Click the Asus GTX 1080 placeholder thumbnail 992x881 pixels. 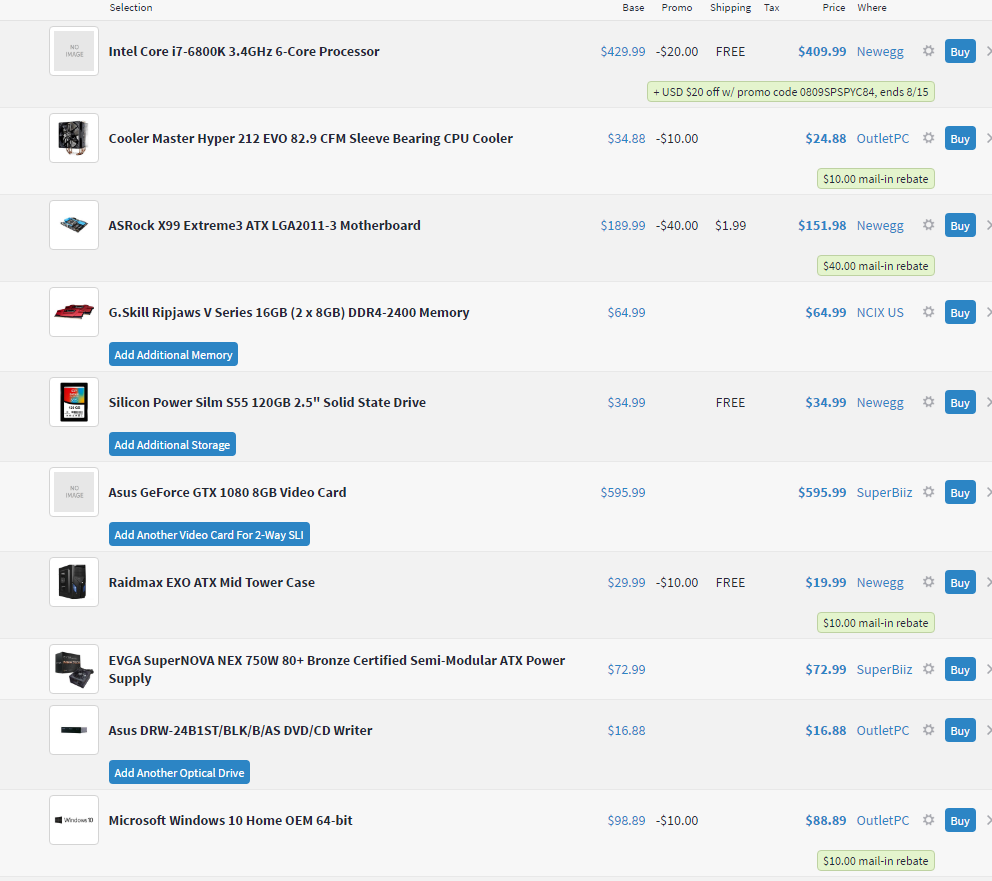[74, 492]
